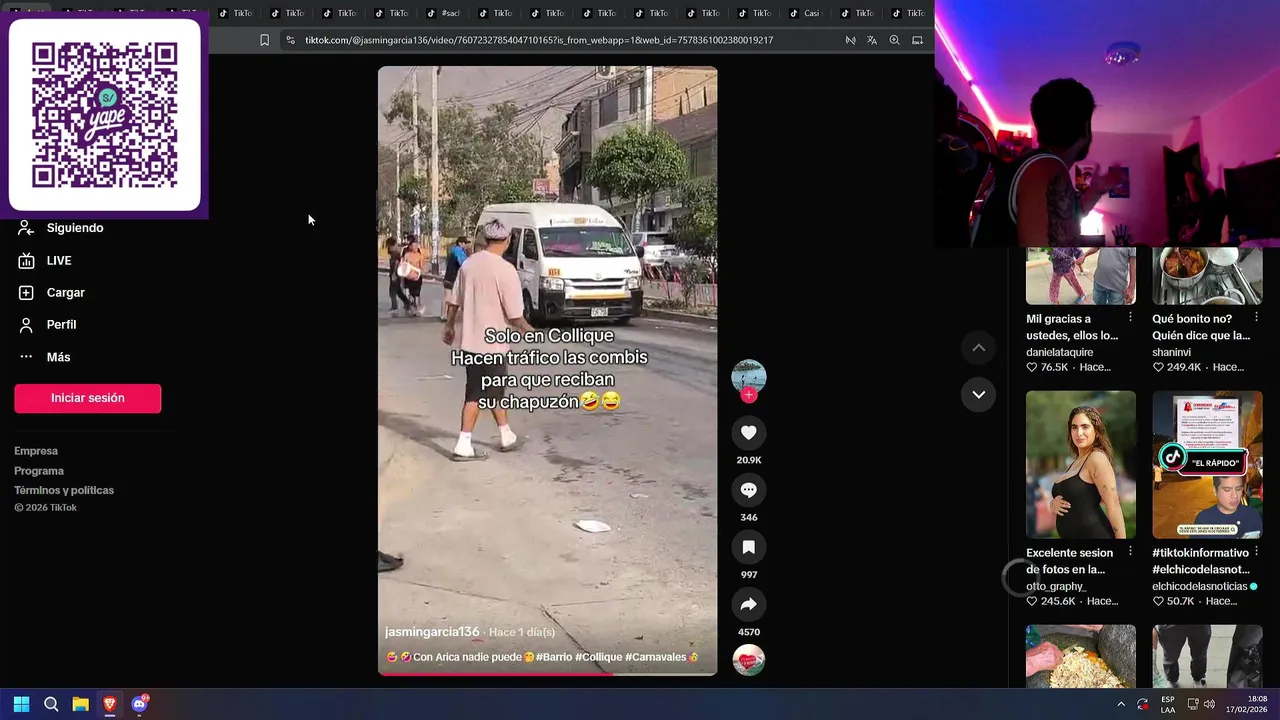Open jasmingarcia136 username link on video
This screenshot has height=720, width=1280.
[432, 632]
